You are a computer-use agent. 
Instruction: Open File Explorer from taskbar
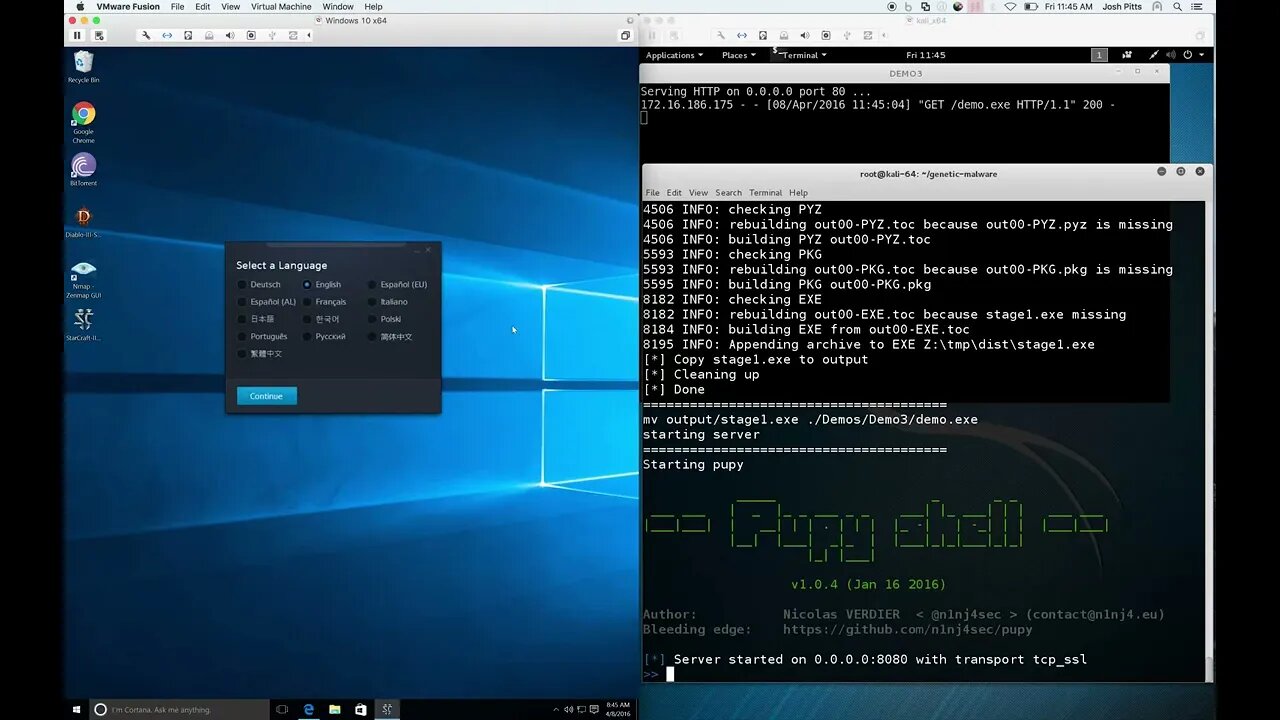[335, 709]
